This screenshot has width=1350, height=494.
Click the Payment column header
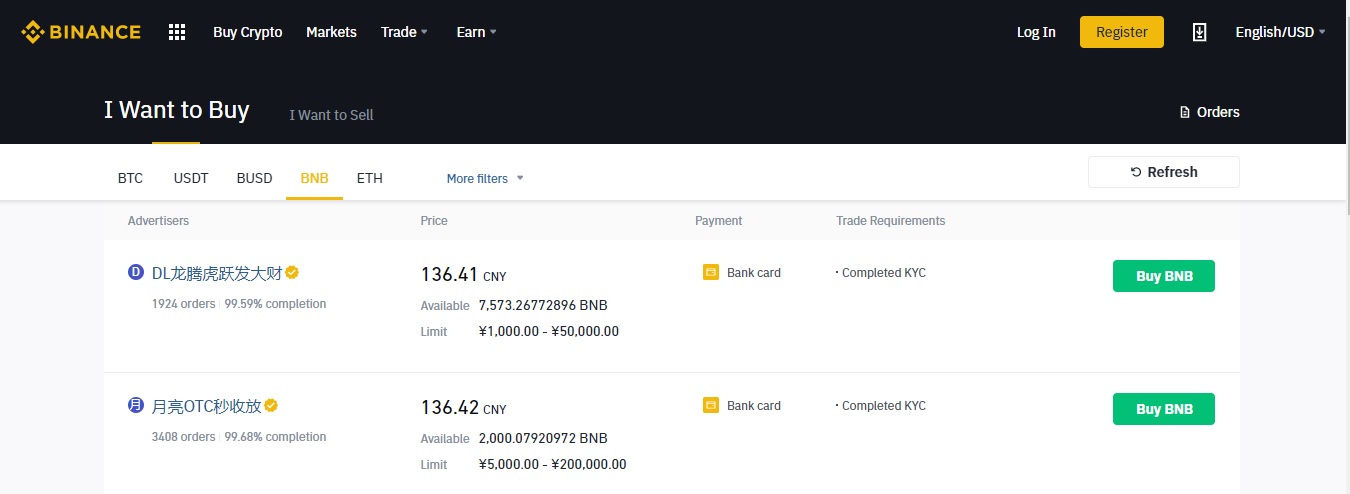pos(719,221)
